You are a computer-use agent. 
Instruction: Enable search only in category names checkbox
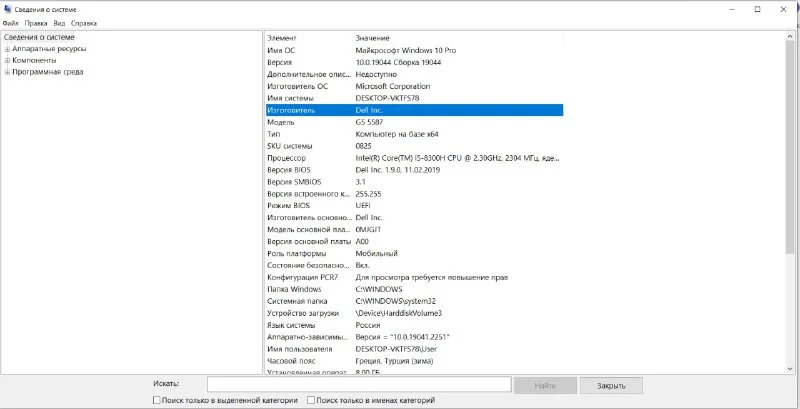pyautogui.click(x=312, y=400)
